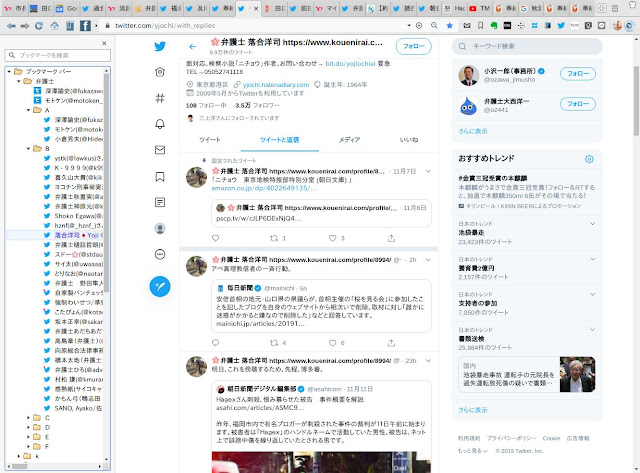The image size is (640, 473).
Task: Click browser back arrow
Action: pyautogui.click(x=11, y=26)
